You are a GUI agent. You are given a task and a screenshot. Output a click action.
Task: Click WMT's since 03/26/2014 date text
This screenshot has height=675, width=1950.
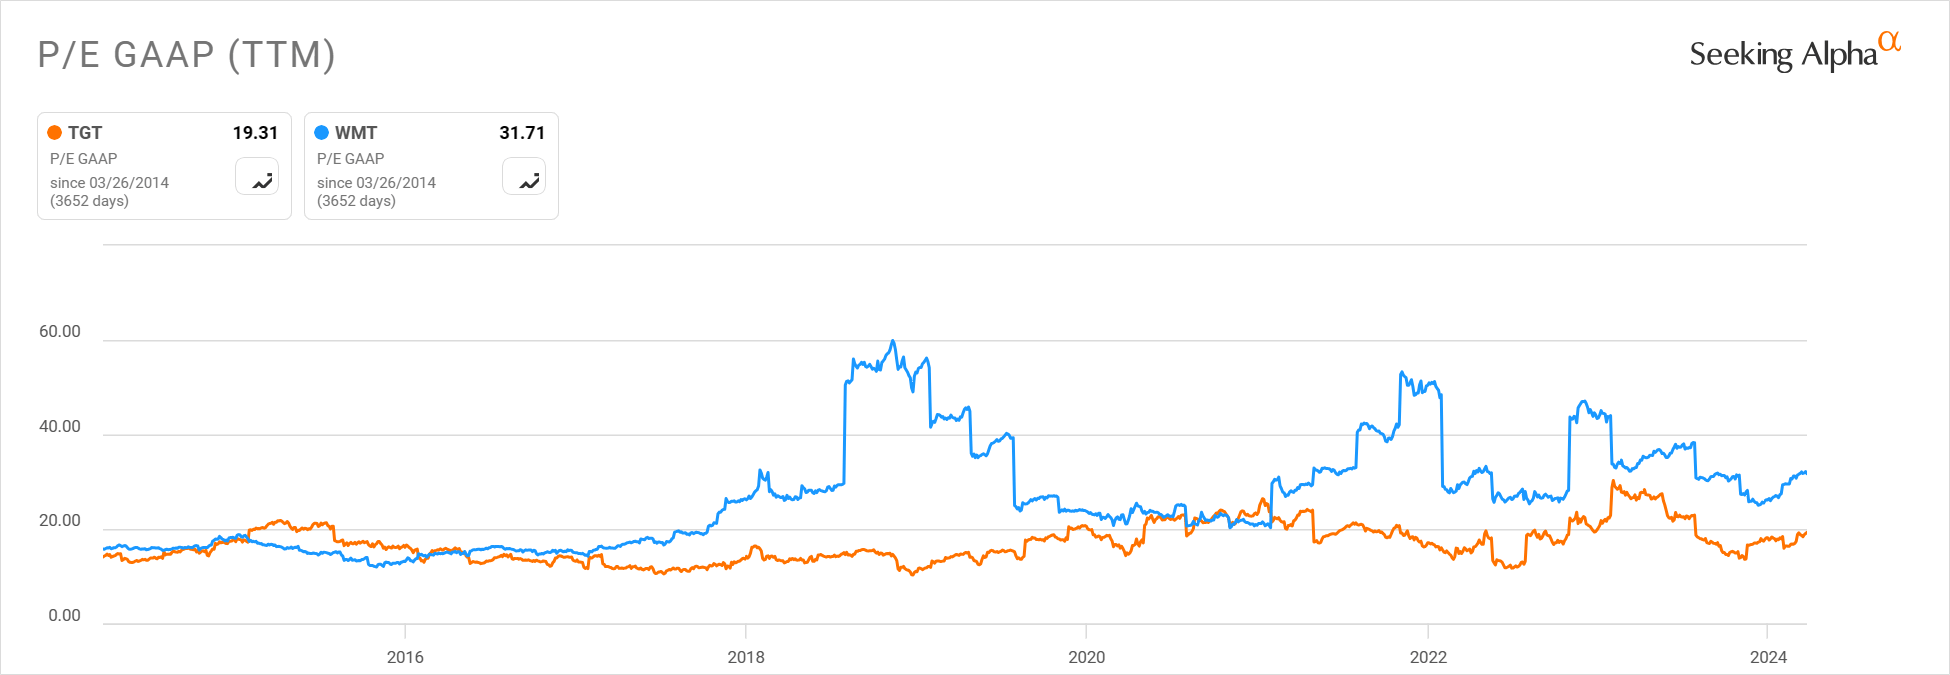(376, 183)
